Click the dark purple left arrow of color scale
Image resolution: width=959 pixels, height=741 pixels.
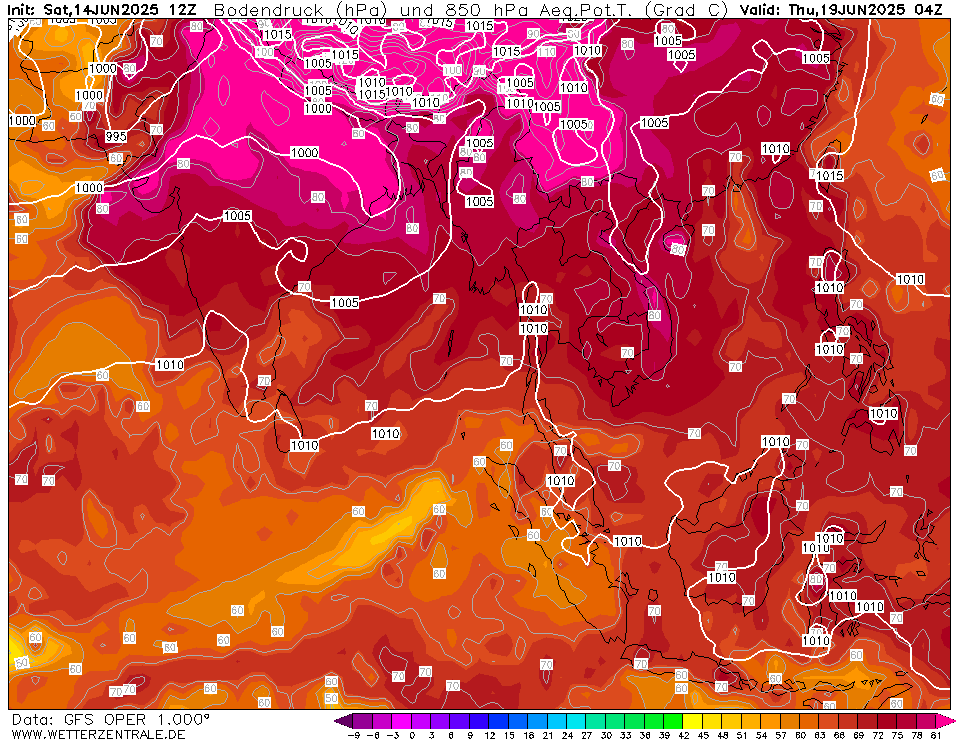[344, 720]
